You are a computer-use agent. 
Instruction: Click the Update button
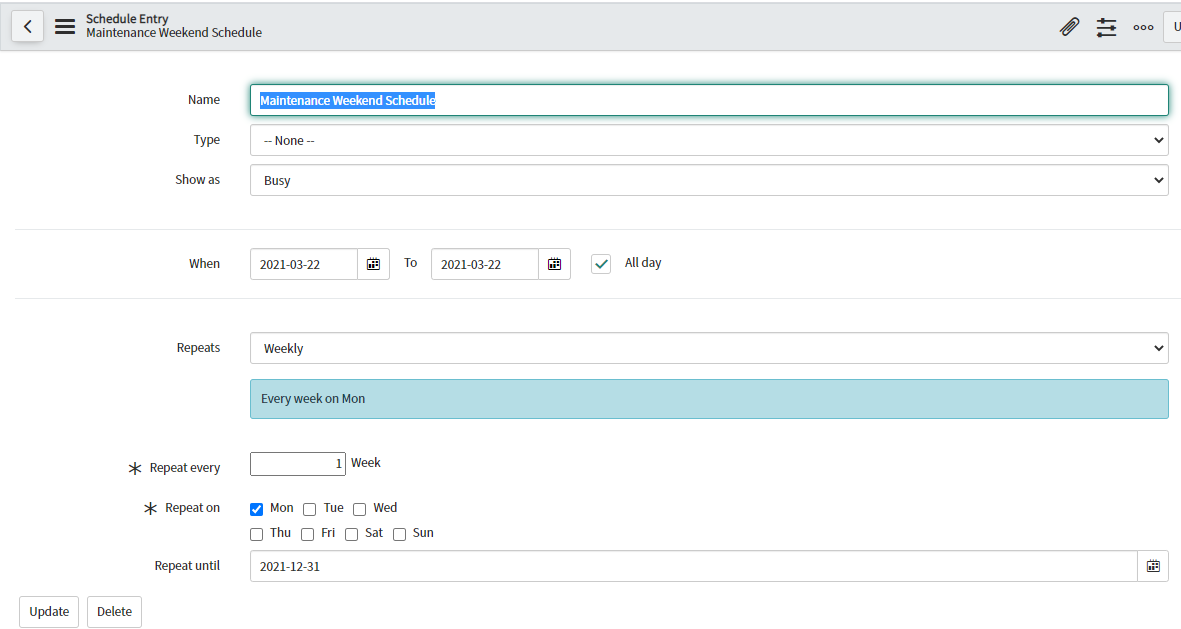48,611
